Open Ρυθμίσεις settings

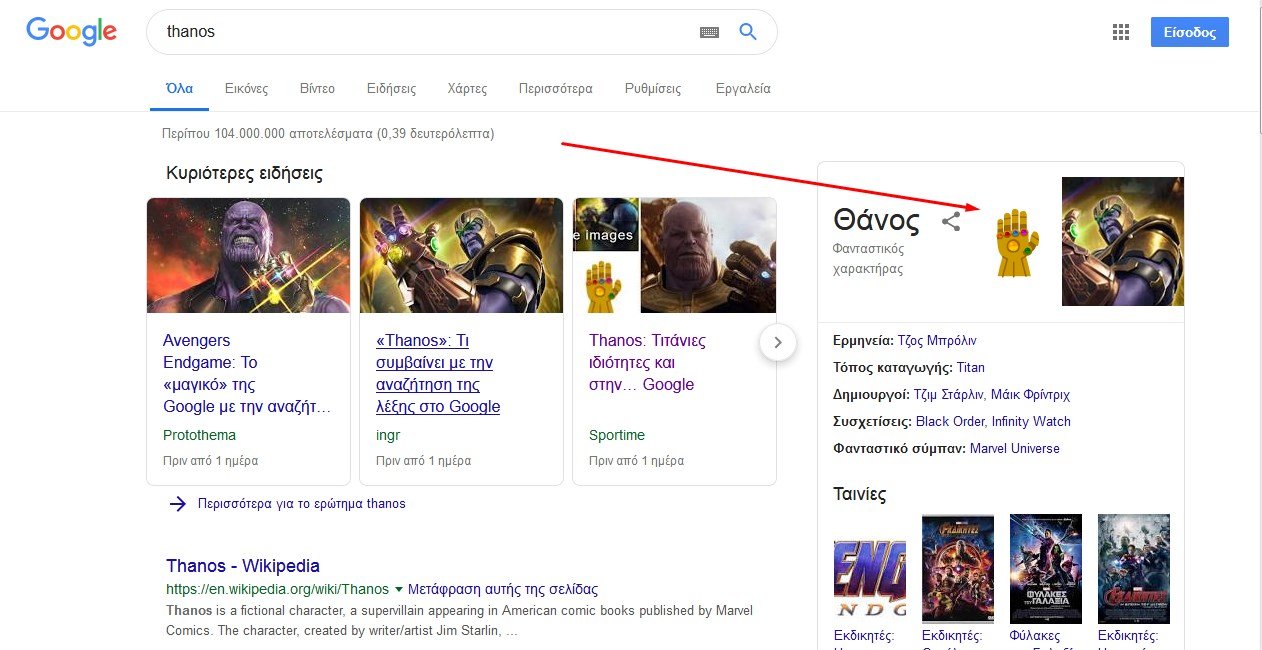[x=653, y=88]
